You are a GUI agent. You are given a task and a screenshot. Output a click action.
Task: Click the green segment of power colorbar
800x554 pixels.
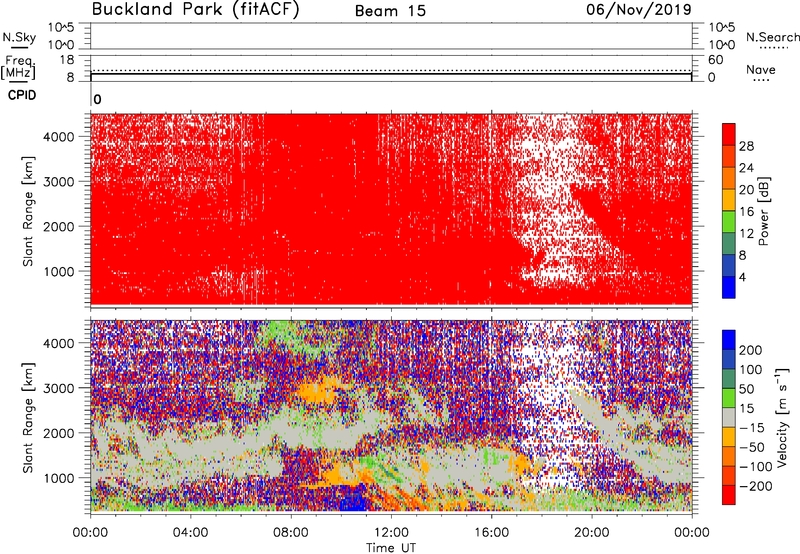click(729, 221)
